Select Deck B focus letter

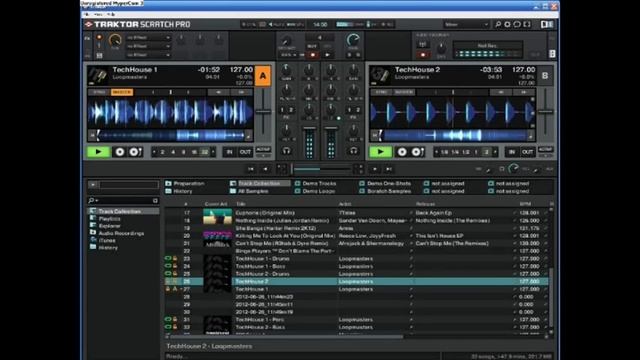click(x=545, y=76)
